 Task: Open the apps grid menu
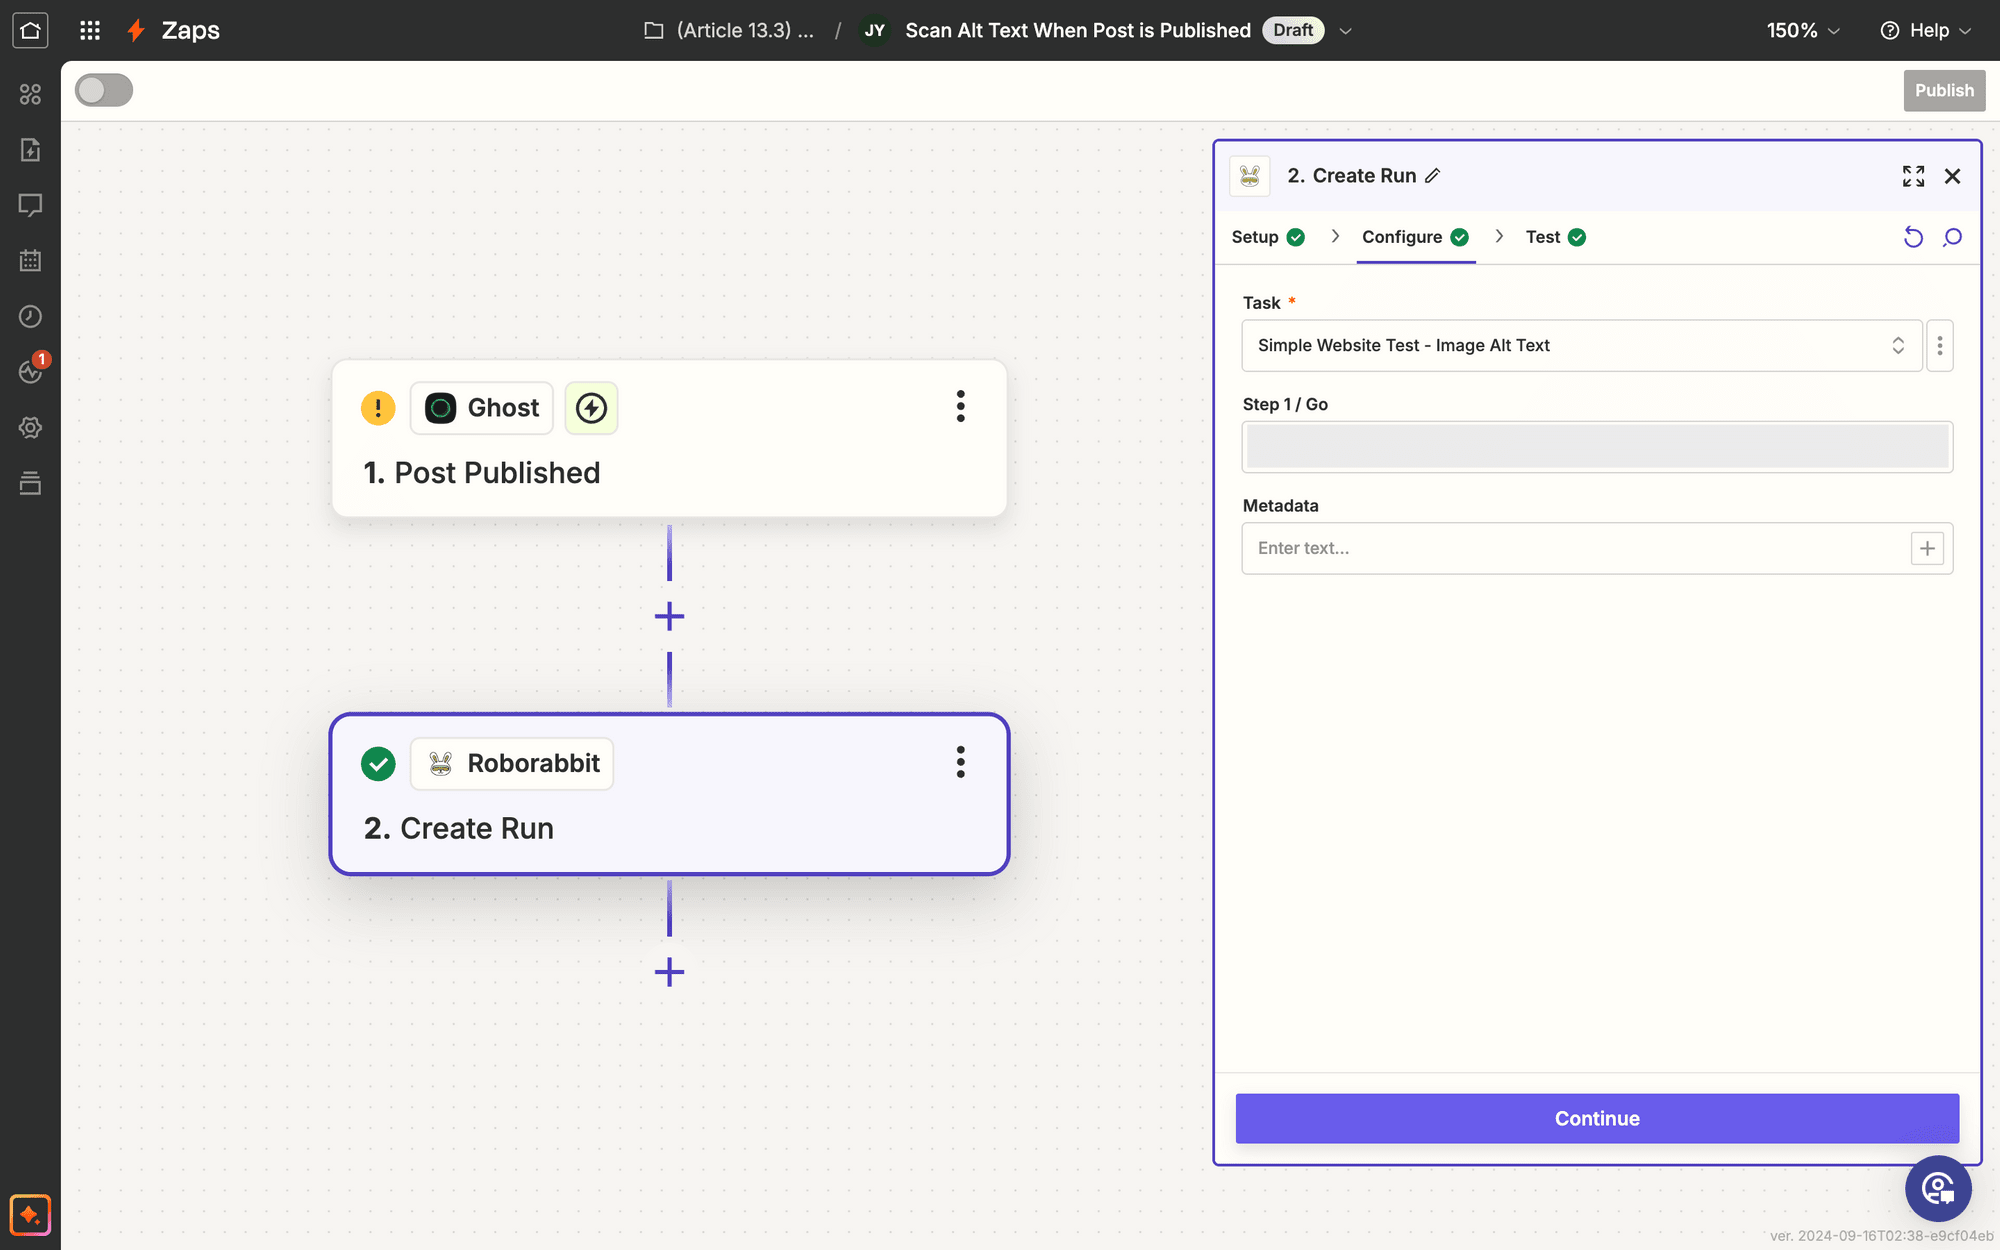pyautogui.click(x=90, y=30)
